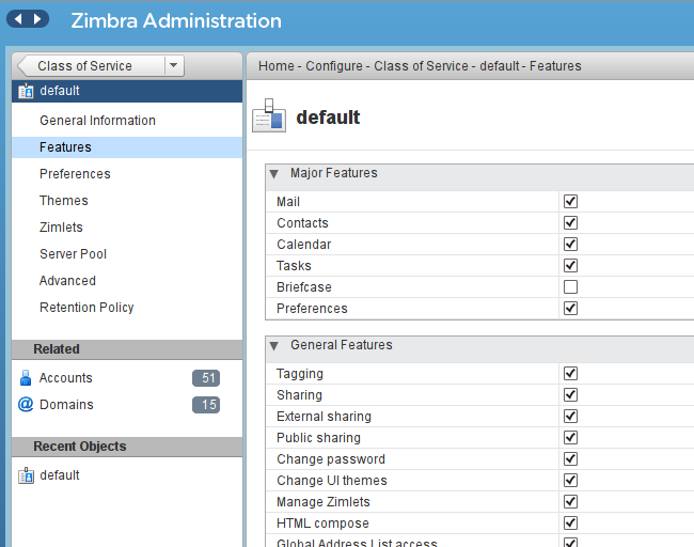Open the General Information page
Screen dimensions: 694x547
pyautogui.click(x=97, y=120)
